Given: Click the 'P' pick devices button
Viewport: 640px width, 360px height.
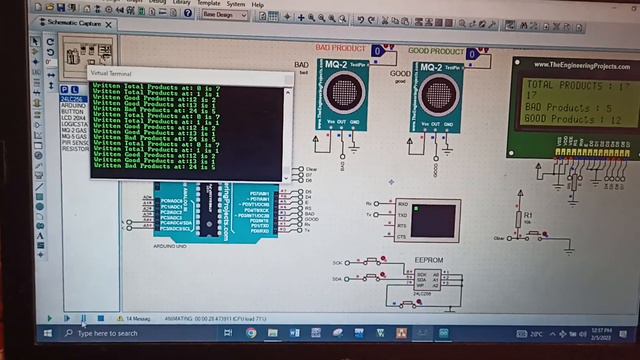Looking at the screenshot, I should click(64, 89).
